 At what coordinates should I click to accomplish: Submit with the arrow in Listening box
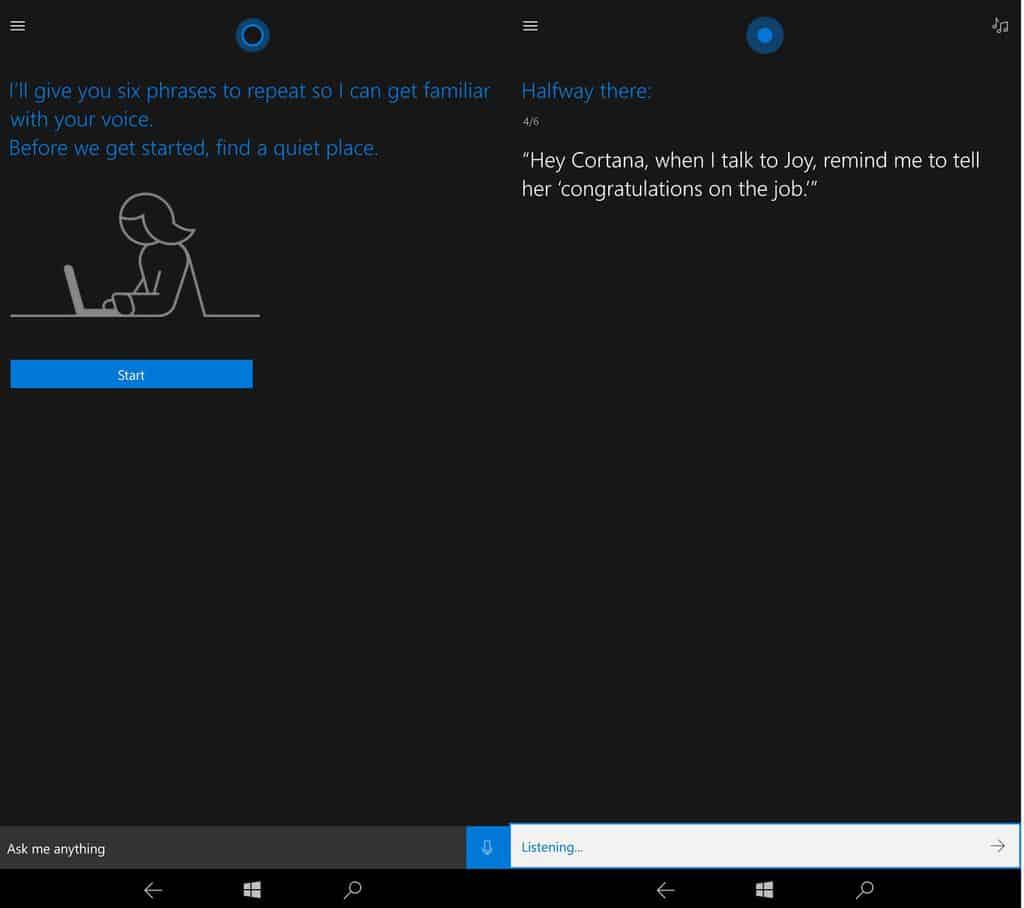(x=997, y=846)
